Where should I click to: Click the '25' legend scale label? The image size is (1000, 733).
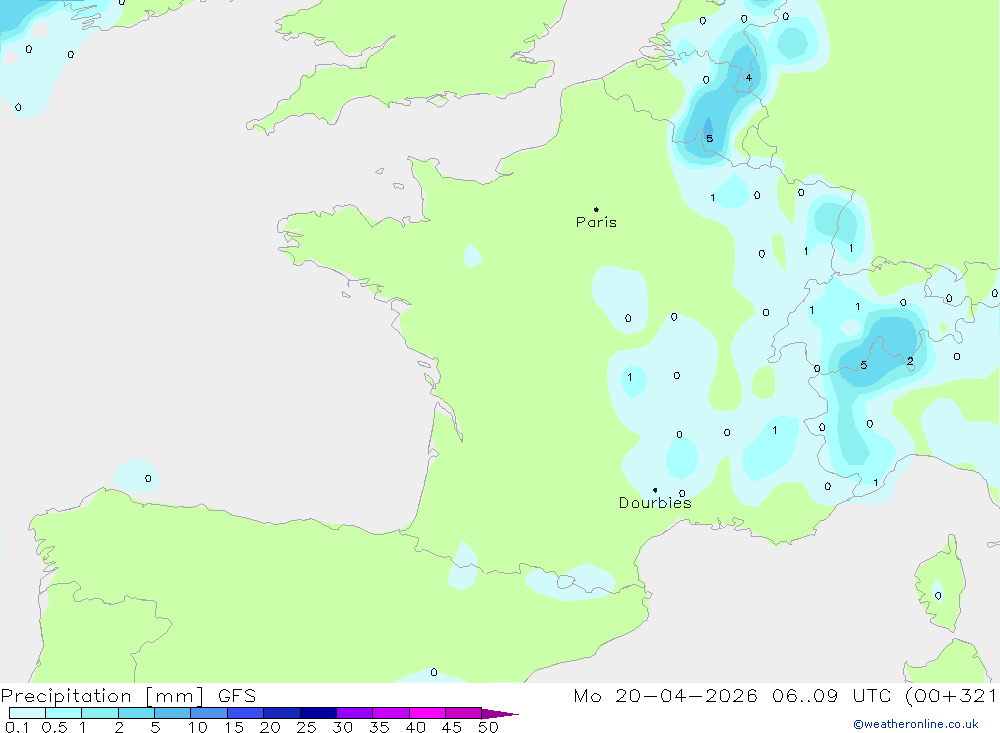tap(307, 727)
